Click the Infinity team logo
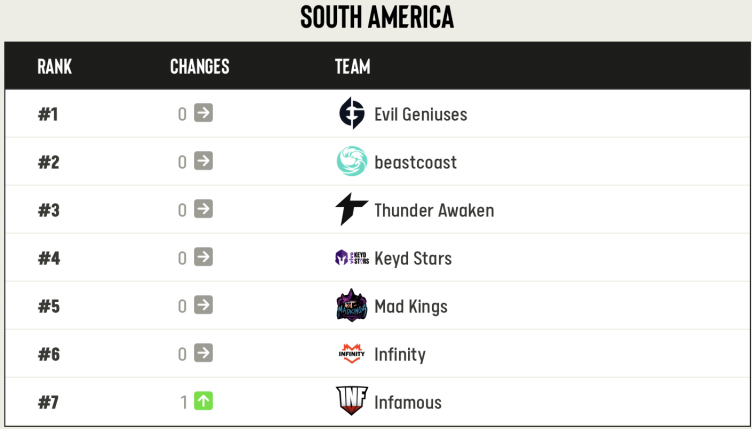This screenshot has height=429, width=752. coord(352,354)
